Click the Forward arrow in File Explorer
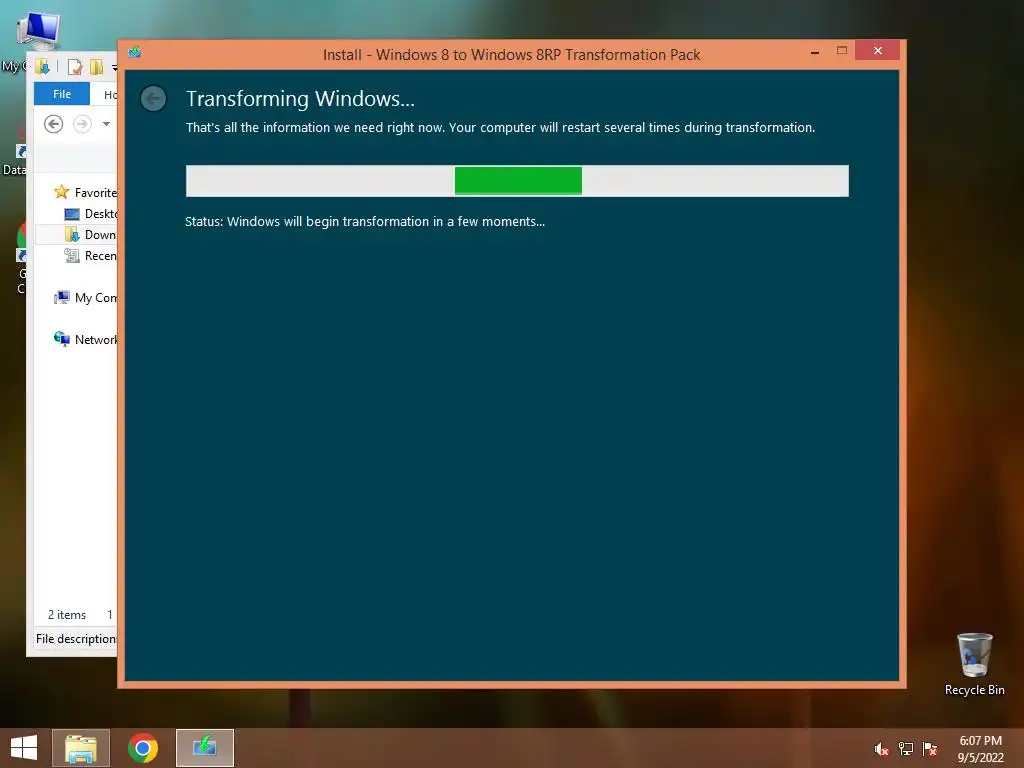The width and height of the screenshot is (1024, 768). click(82, 123)
